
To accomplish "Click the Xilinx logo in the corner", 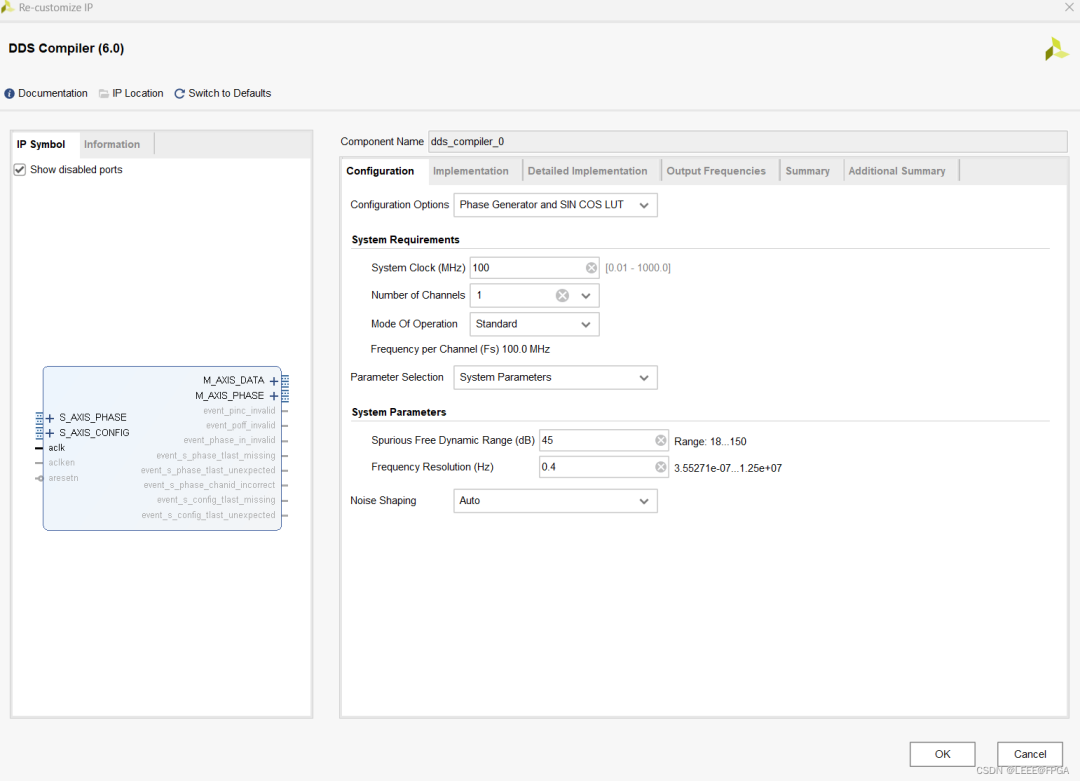I will point(1056,49).
